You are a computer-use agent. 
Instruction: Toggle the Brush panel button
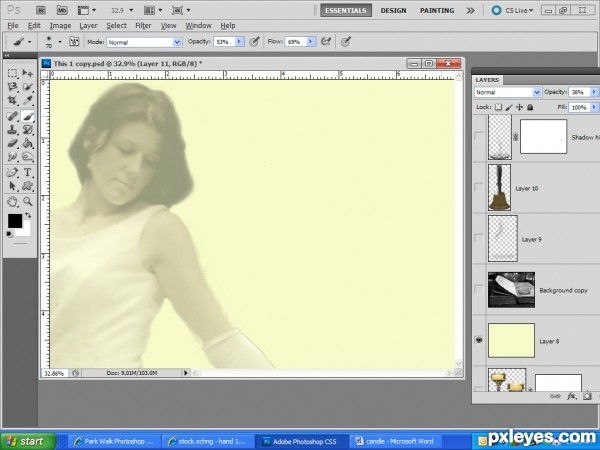pos(74,41)
